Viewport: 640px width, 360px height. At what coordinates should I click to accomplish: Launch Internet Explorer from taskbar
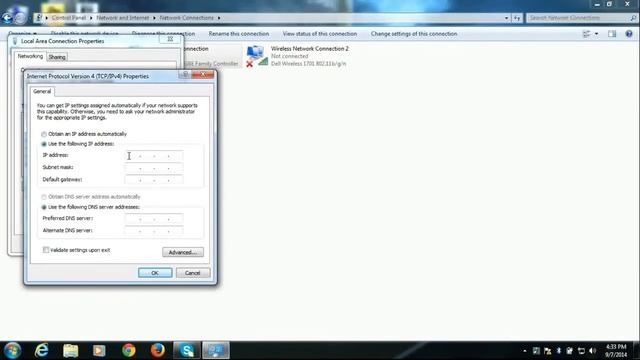click(42, 351)
